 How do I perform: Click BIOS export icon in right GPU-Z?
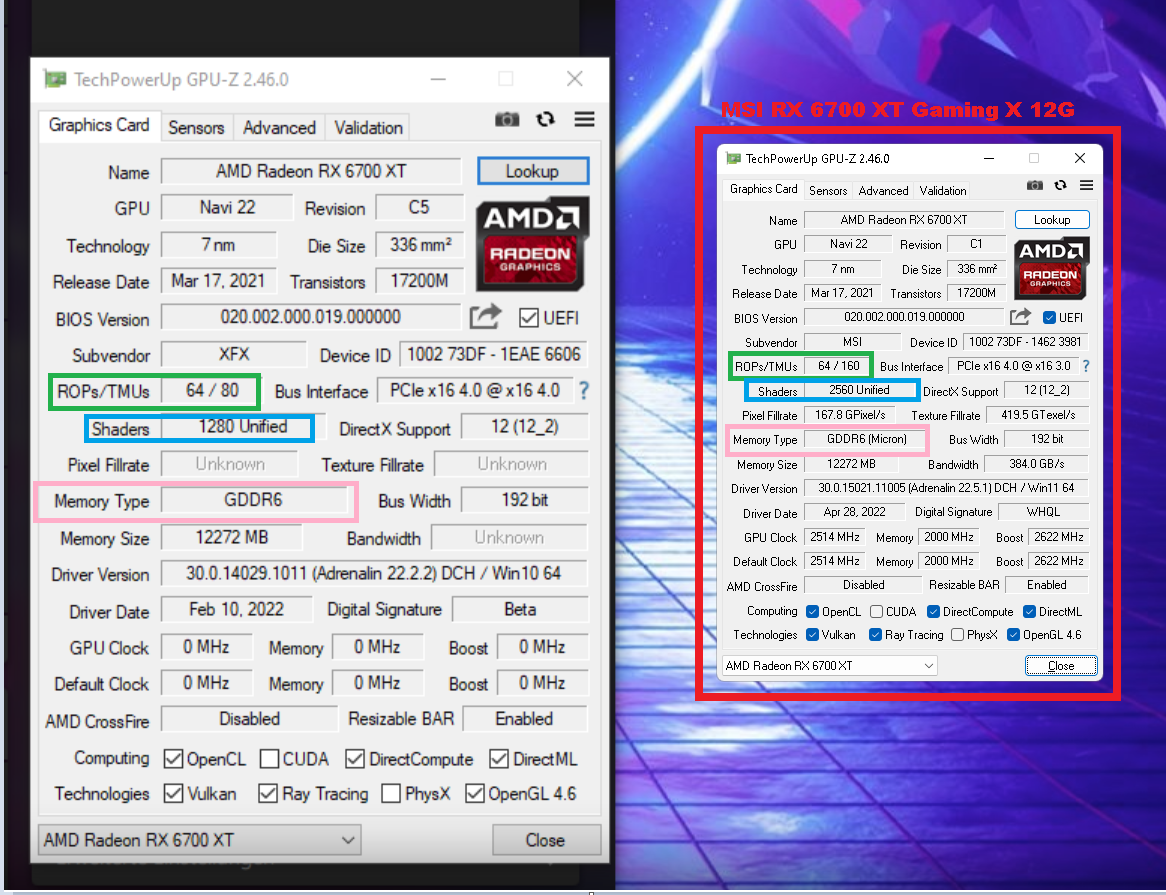coord(1020,317)
